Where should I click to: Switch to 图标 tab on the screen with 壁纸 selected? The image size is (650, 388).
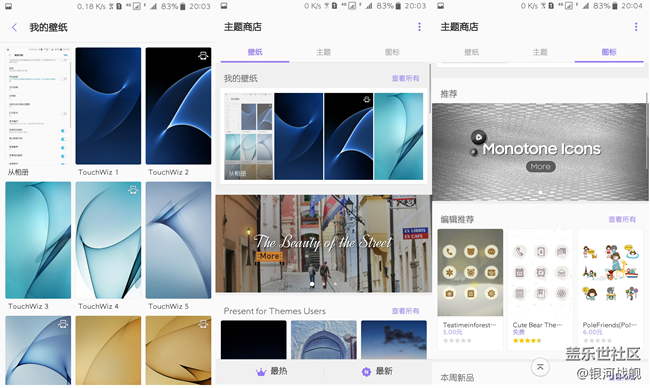click(392, 52)
